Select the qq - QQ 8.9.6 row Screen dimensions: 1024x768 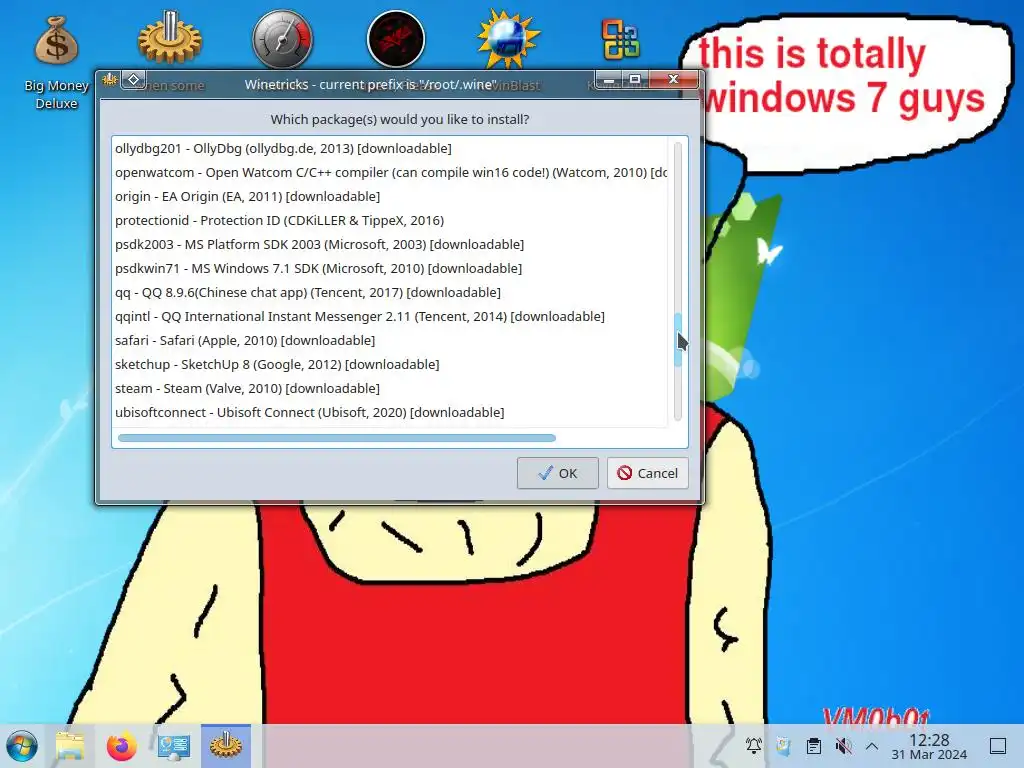pos(391,293)
